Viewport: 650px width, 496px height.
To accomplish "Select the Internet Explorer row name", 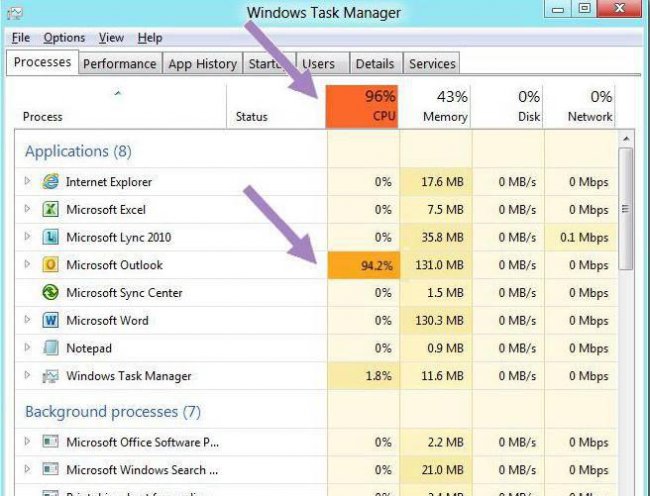I will tap(109, 182).
